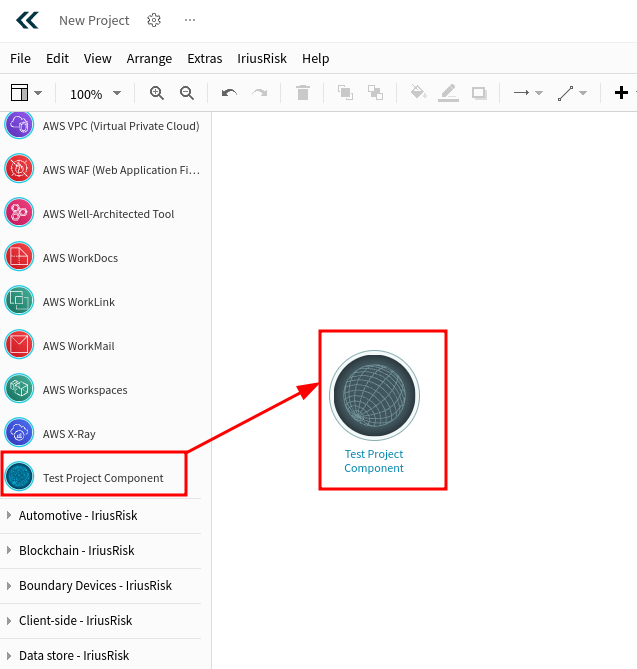Open the three-dot more options menu
The image size is (637, 669).
190,20
